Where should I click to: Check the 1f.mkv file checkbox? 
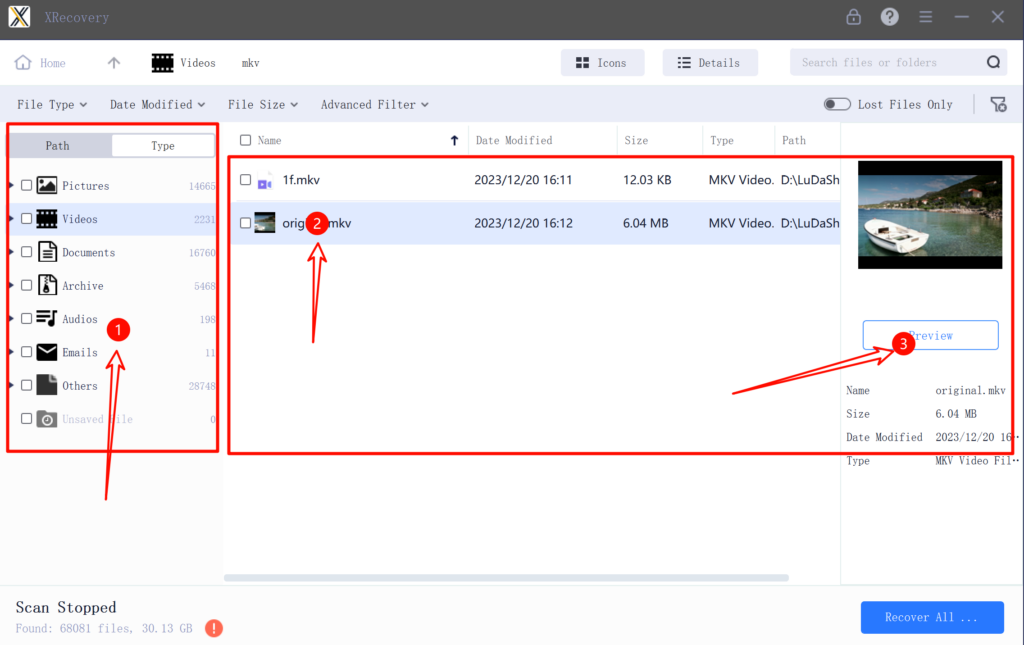246,180
